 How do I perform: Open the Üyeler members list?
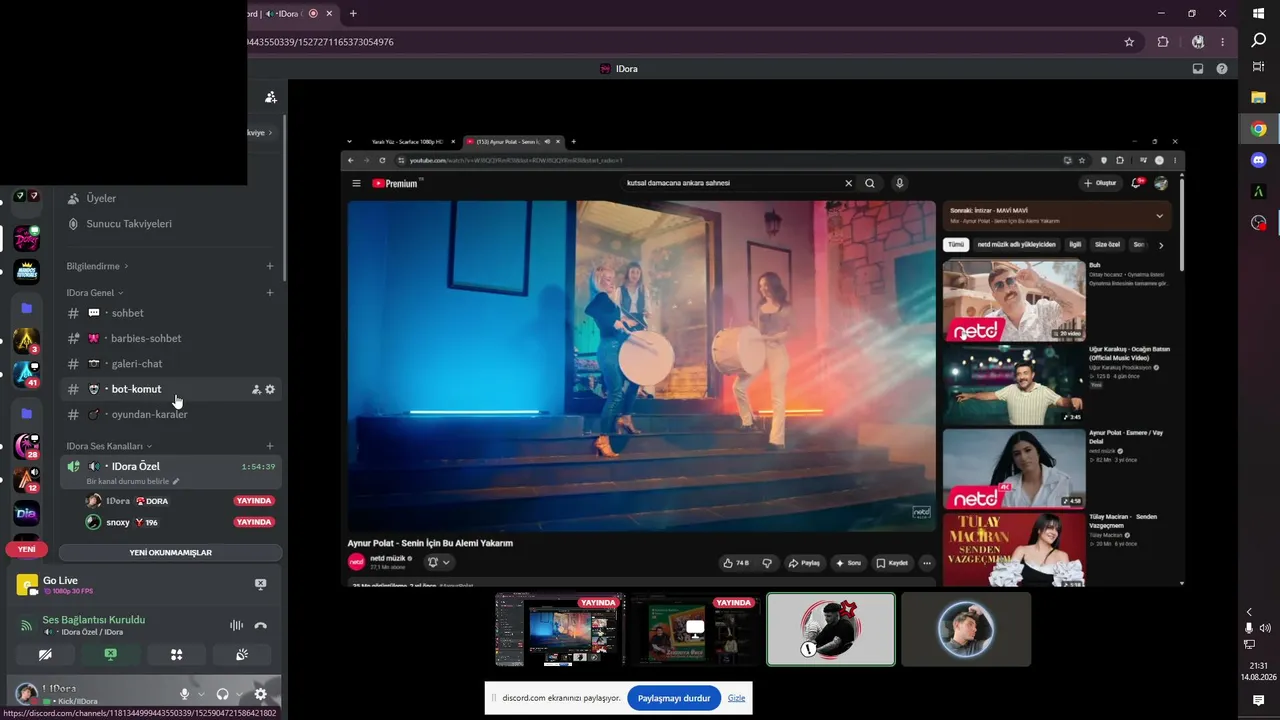(x=169, y=198)
